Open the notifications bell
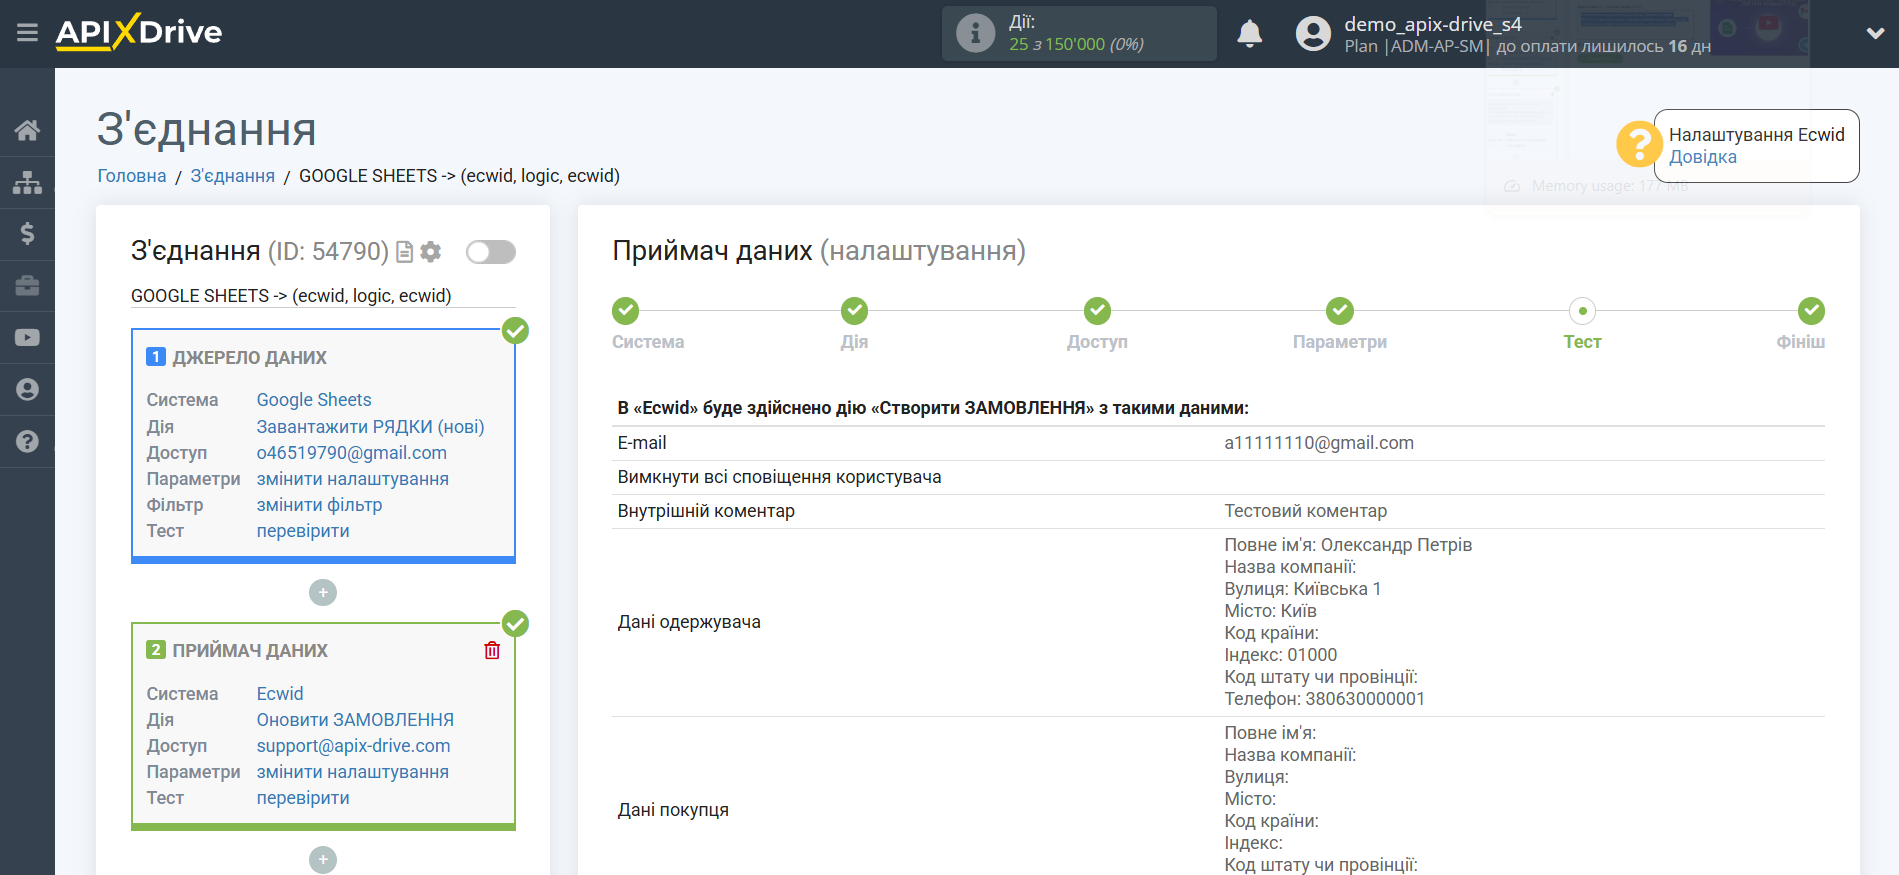 tap(1249, 34)
